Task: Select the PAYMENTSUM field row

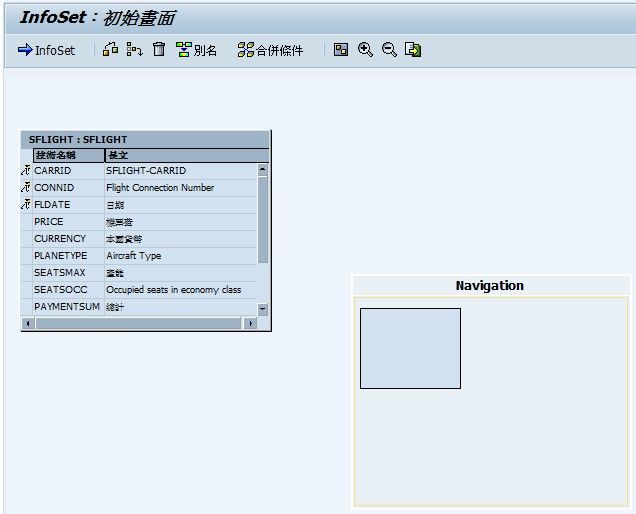Action: point(139,307)
